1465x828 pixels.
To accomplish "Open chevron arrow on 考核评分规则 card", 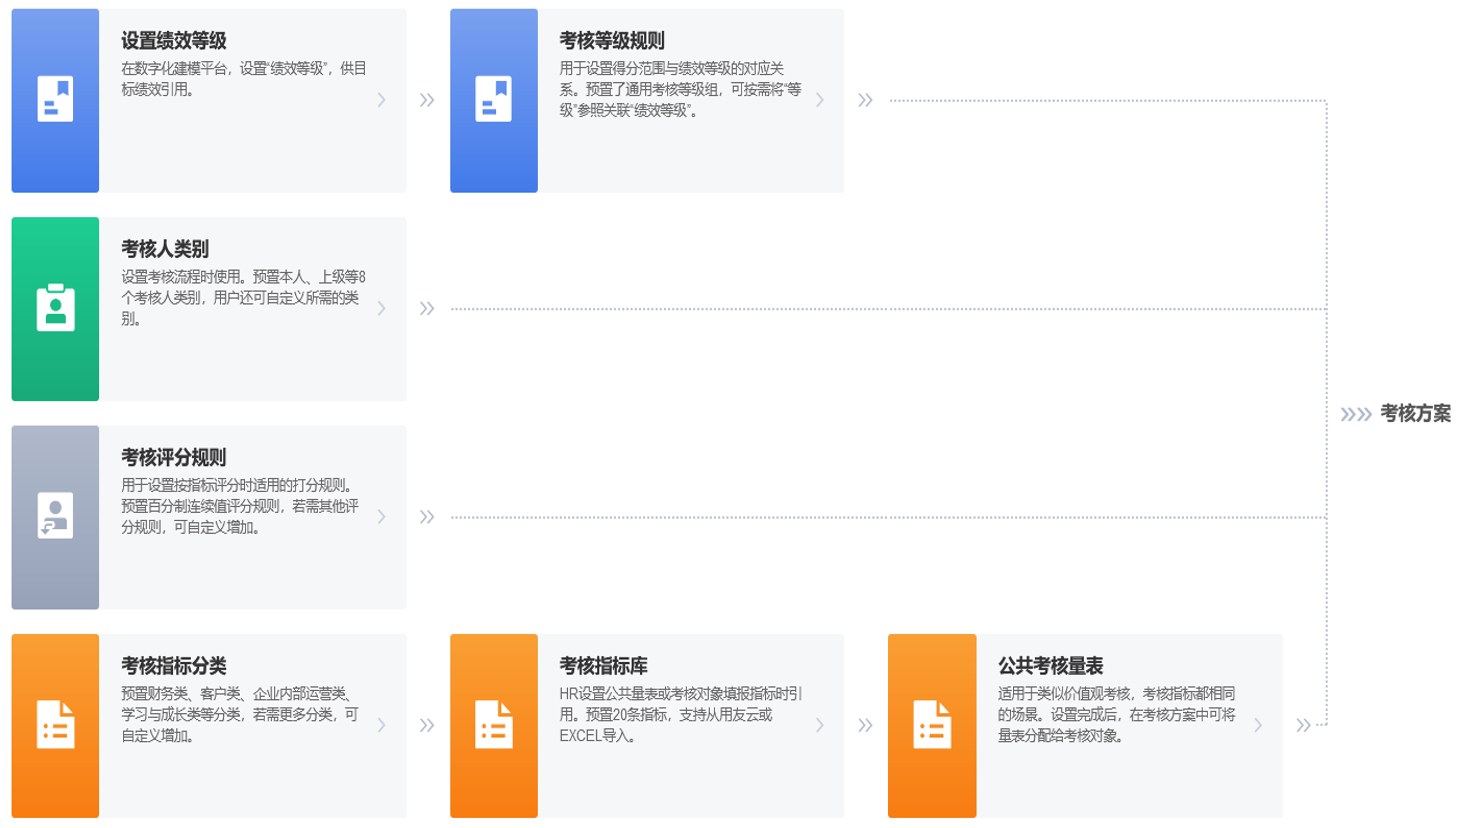I will tap(381, 517).
